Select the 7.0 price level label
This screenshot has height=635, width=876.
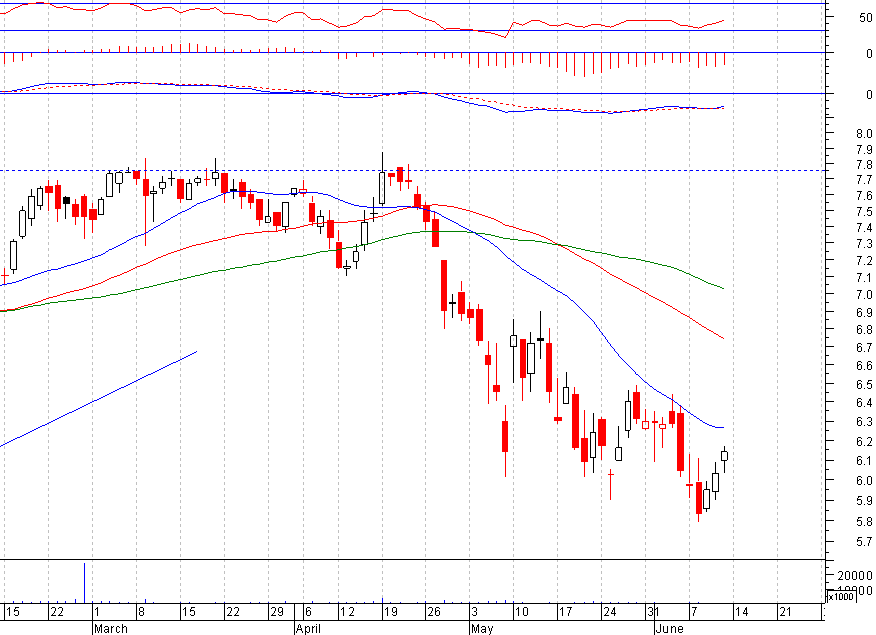864,294
